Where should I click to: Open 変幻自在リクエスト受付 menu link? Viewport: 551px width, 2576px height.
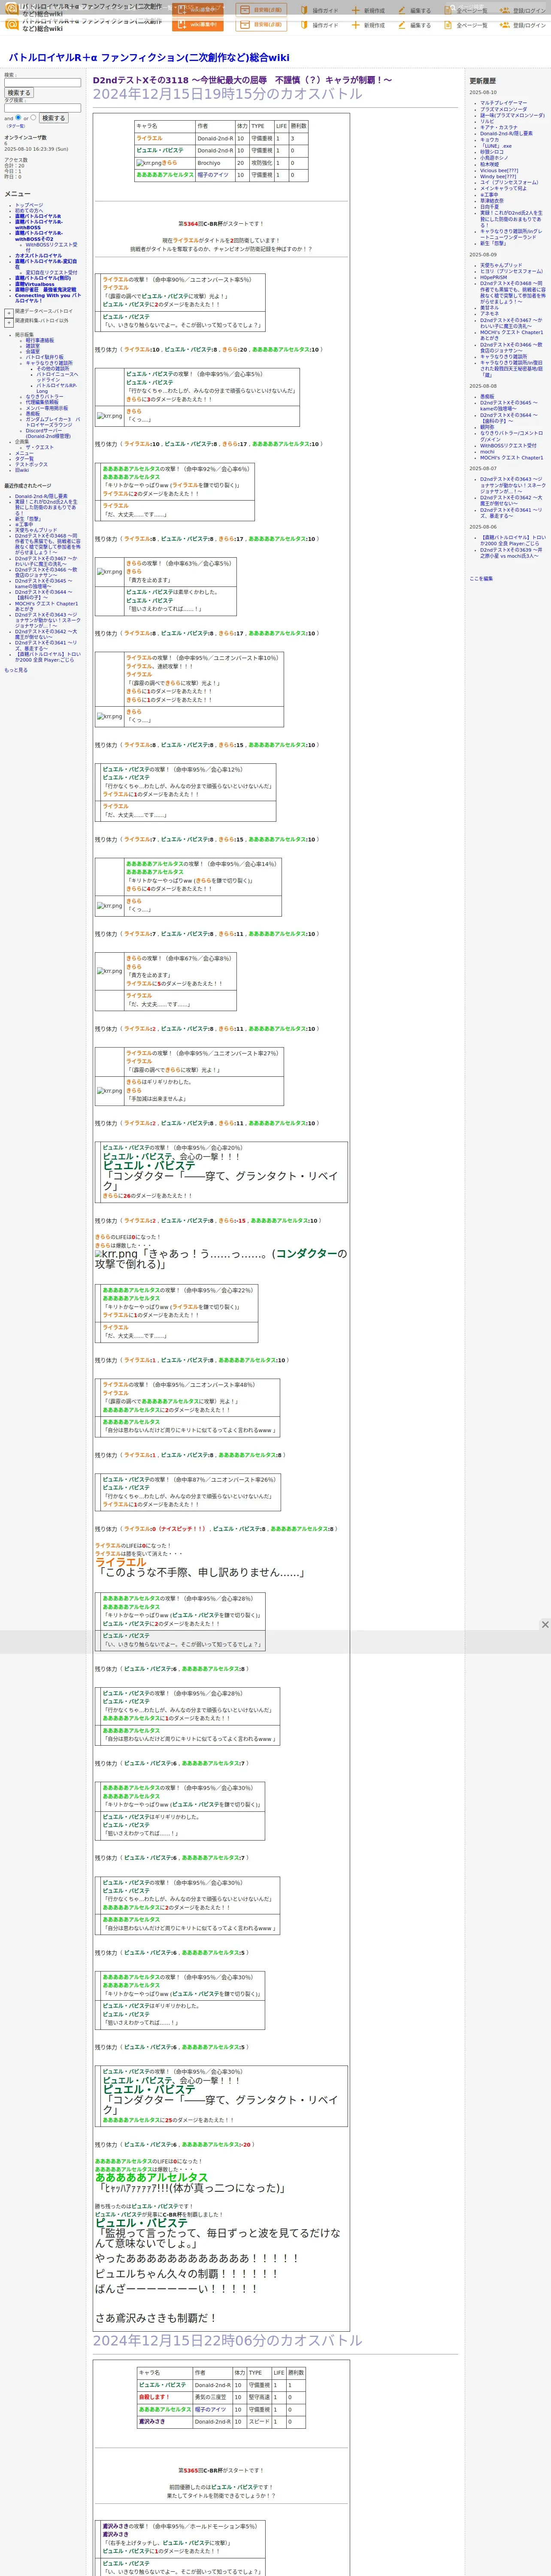pyautogui.click(x=51, y=273)
